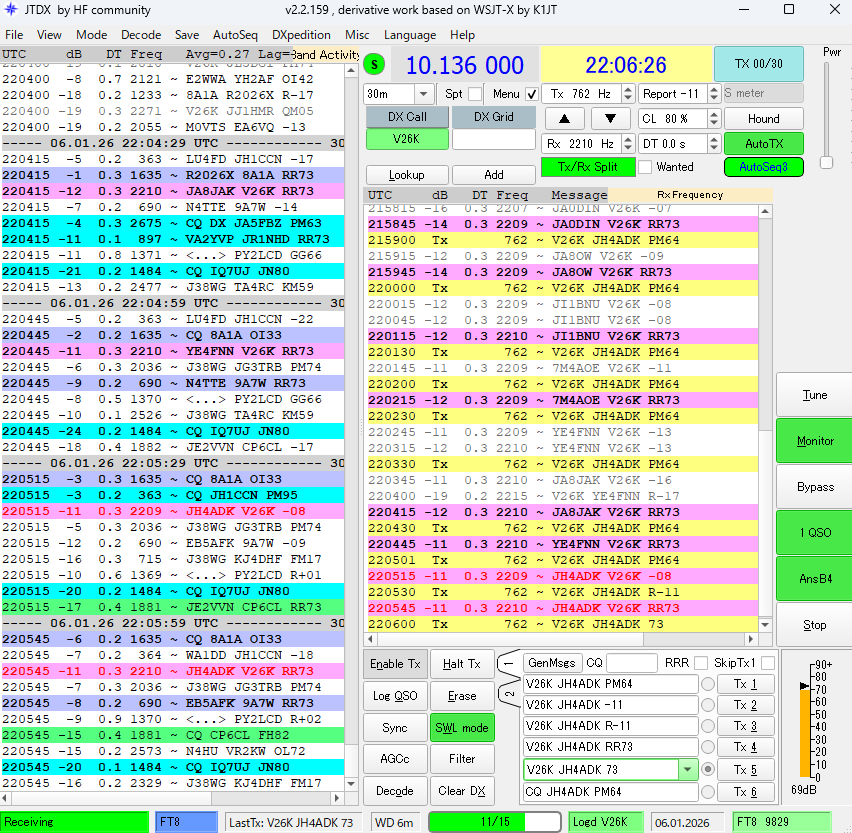Expand the Tx 5 message dropdown

[x=687, y=770]
